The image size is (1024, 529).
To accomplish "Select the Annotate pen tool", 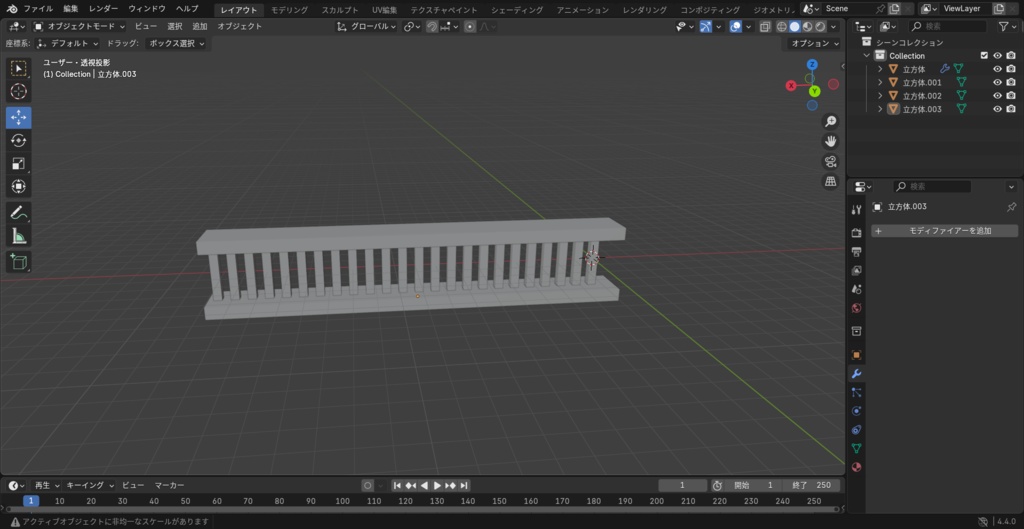I will click(x=19, y=212).
